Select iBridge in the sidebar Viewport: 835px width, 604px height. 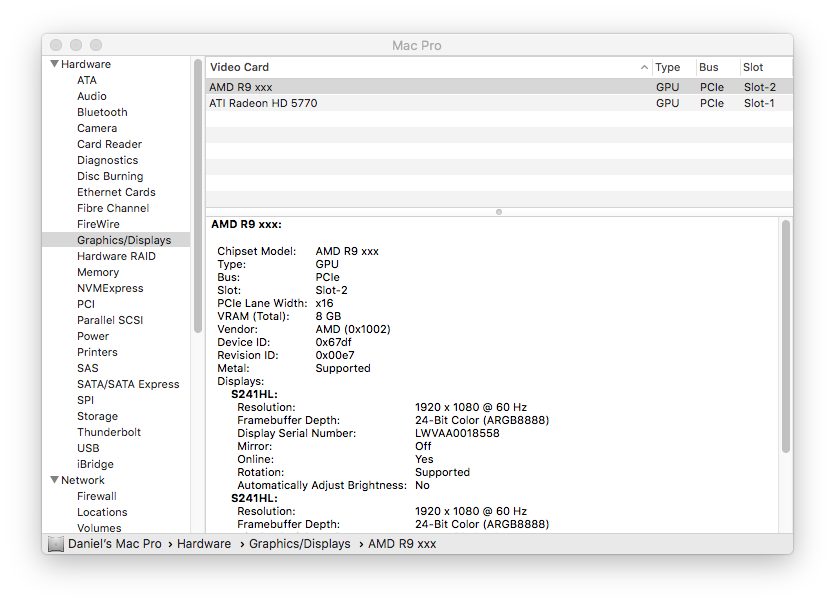point(95,463)
